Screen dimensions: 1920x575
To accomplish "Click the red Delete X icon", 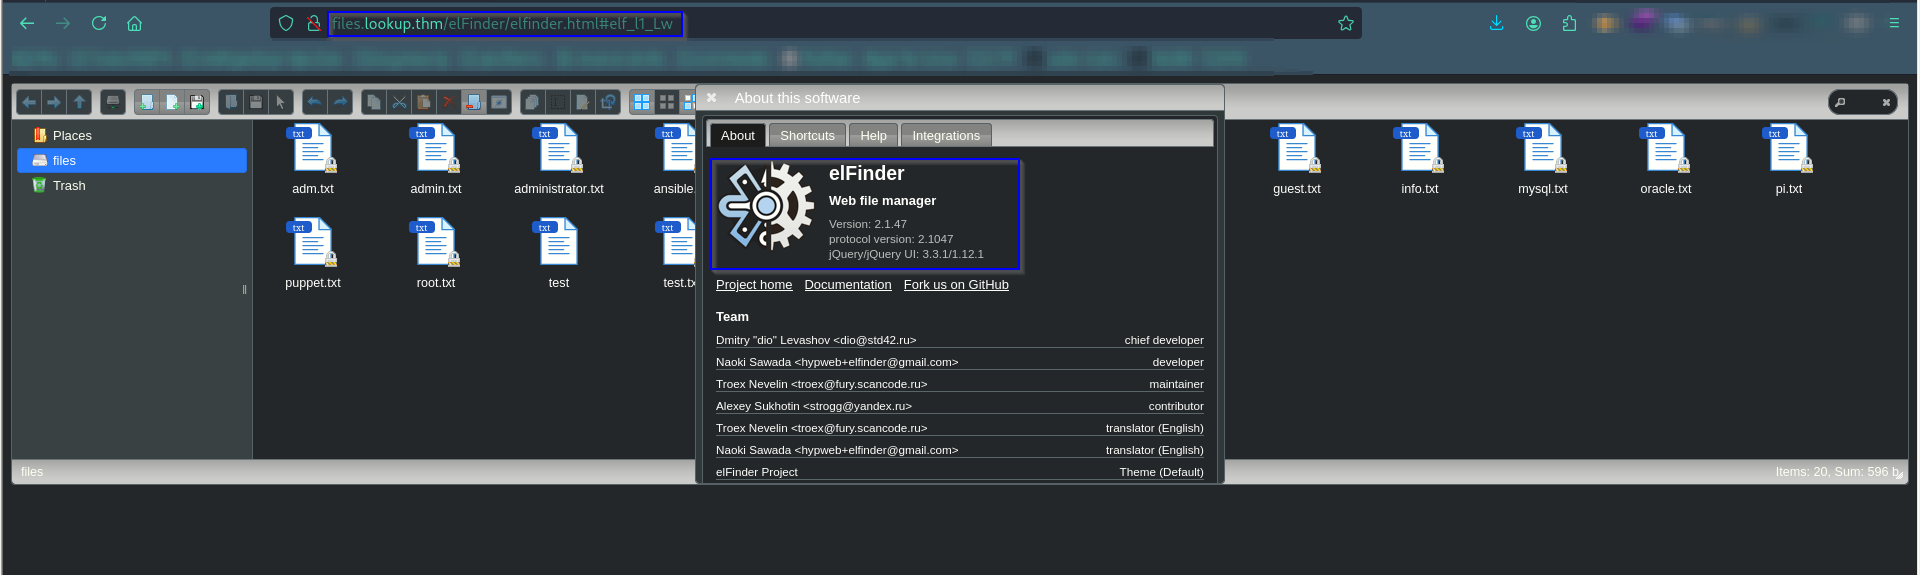I will coord(448,102).
